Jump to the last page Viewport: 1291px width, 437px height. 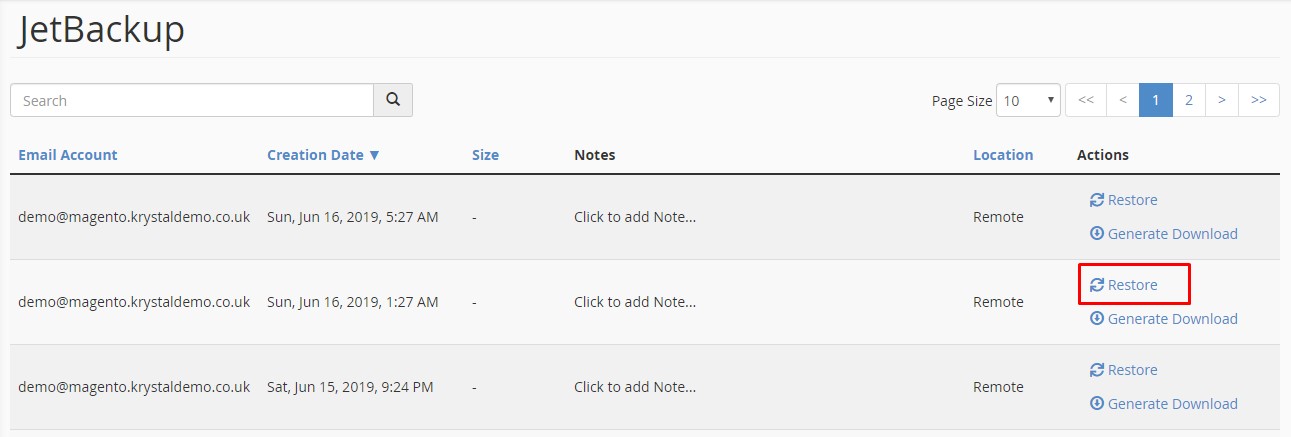click(x=1259, y=100)
